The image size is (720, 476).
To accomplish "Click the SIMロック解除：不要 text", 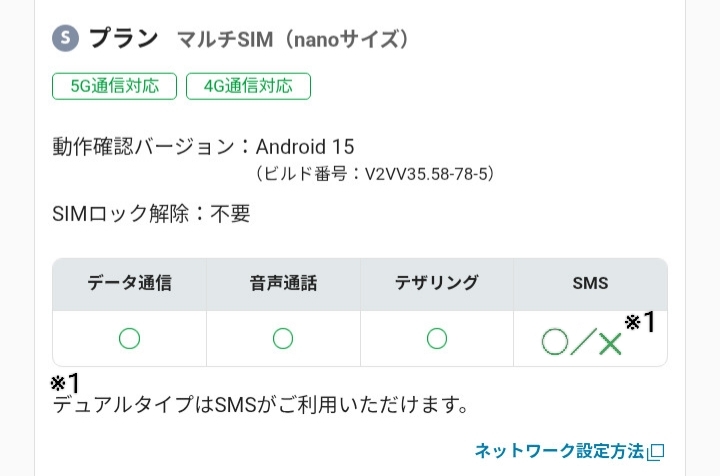I will click(151, 213).
